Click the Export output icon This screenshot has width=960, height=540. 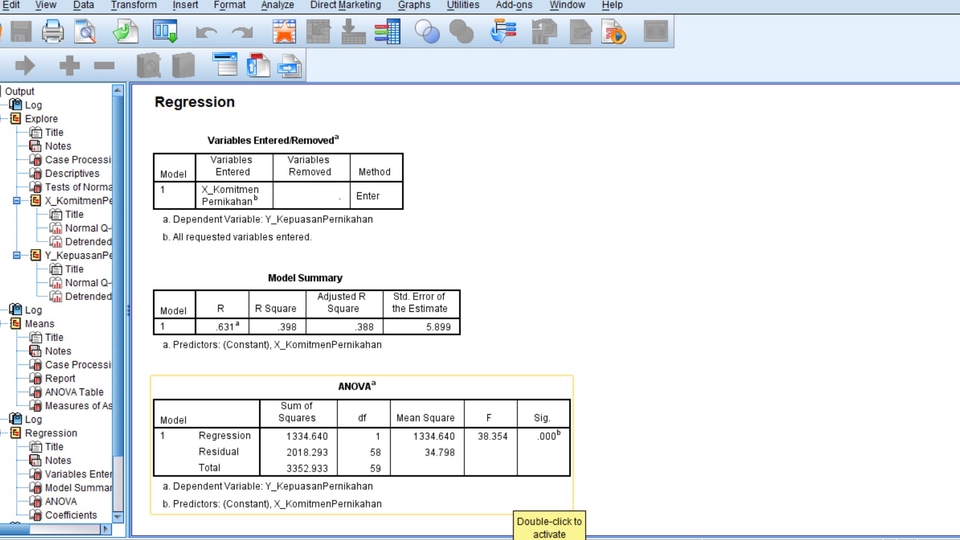pyautogui.click(x=126, y=32)
